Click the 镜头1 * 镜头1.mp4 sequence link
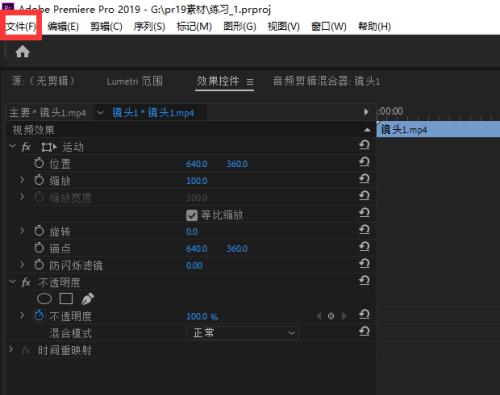Image resolution: width=500 pixels, height=395 pixels. tap(153, 113)
